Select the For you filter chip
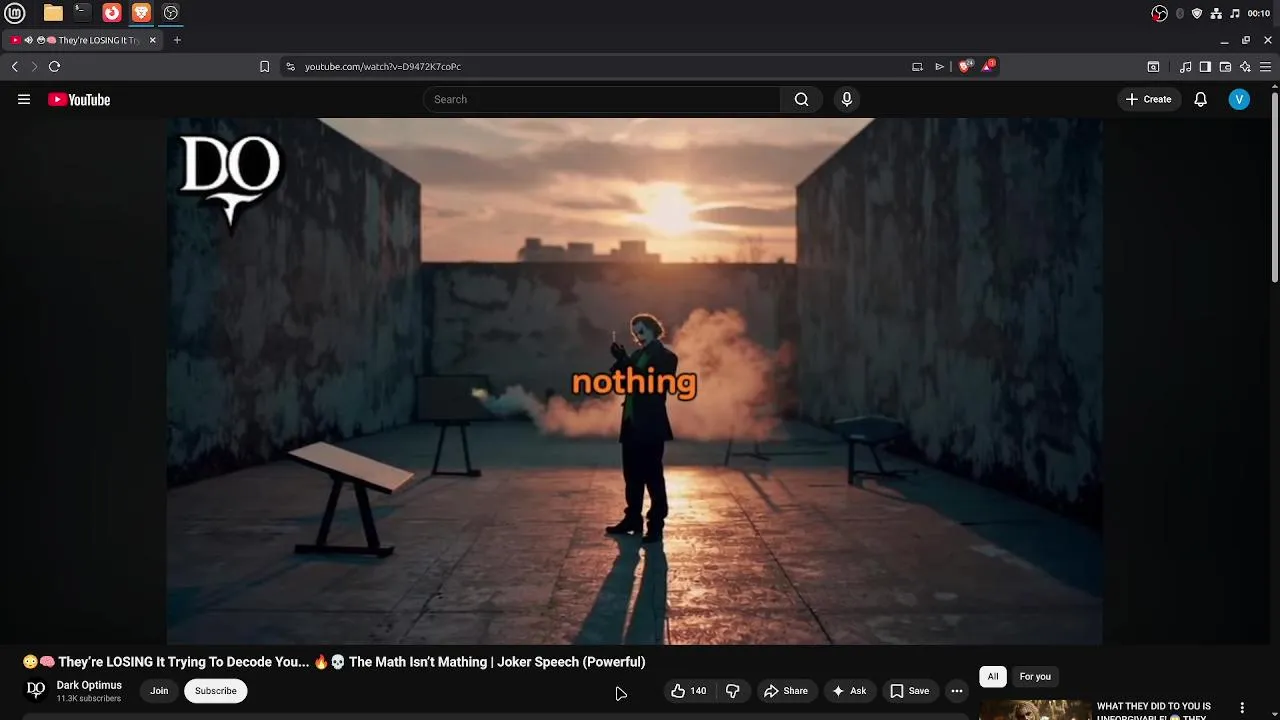 click(1035, 677)
